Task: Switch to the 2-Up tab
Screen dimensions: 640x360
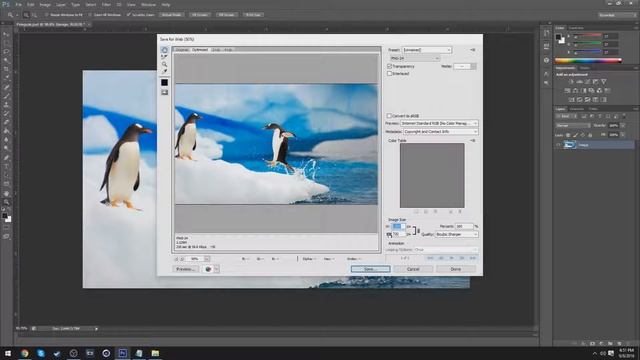Action: click(216, 50)
